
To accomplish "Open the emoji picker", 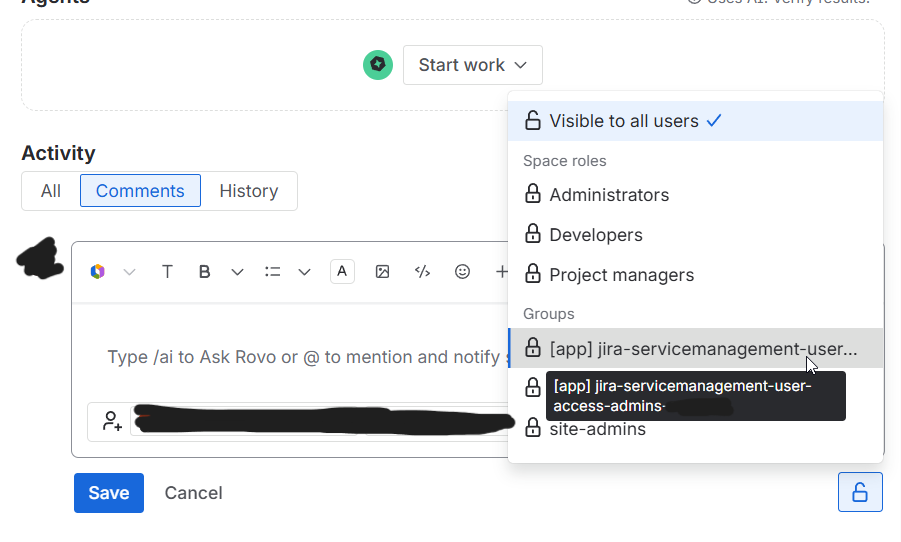I will pos(463,272).
